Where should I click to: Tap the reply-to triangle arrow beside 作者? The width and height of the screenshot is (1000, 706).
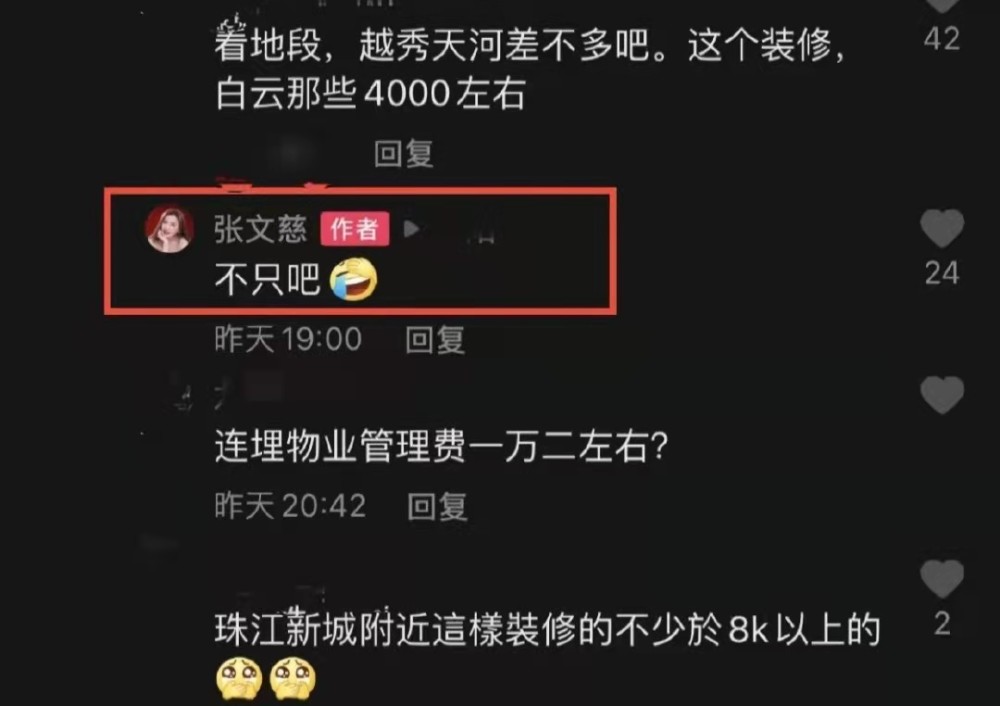pos(411,228)
